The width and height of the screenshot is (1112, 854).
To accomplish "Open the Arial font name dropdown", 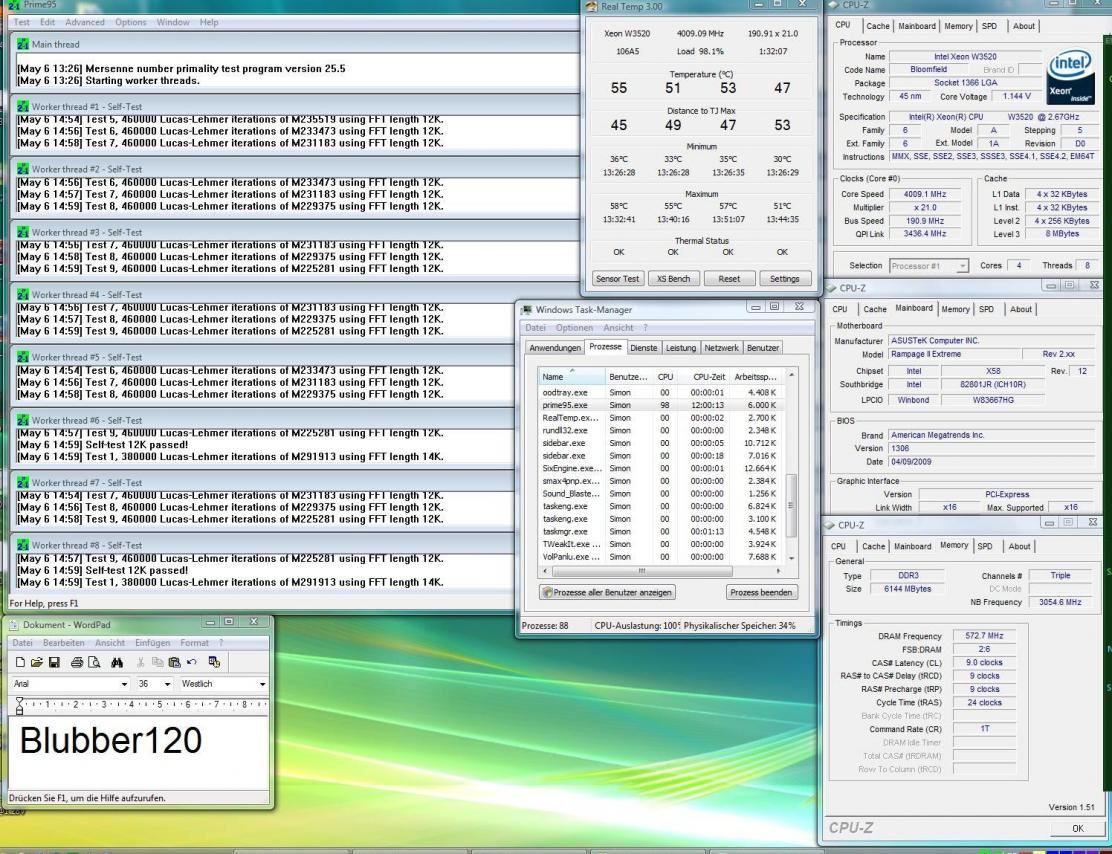I will (124, 684).
